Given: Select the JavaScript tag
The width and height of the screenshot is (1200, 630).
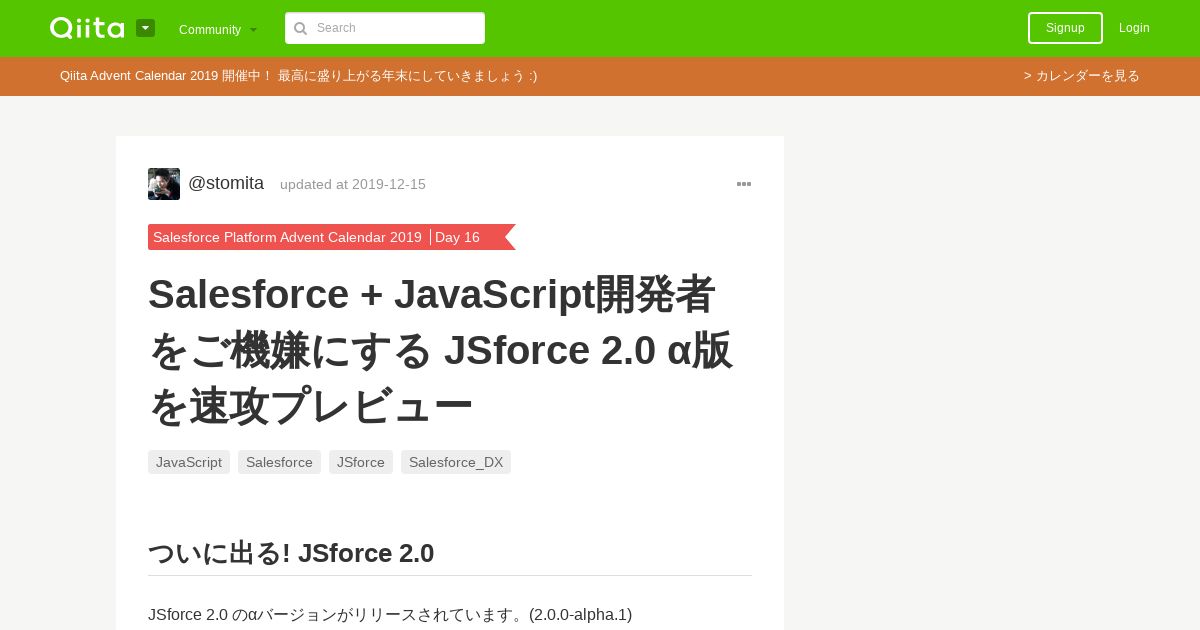Looking at the screenshot, I should (x=189, y=462).
